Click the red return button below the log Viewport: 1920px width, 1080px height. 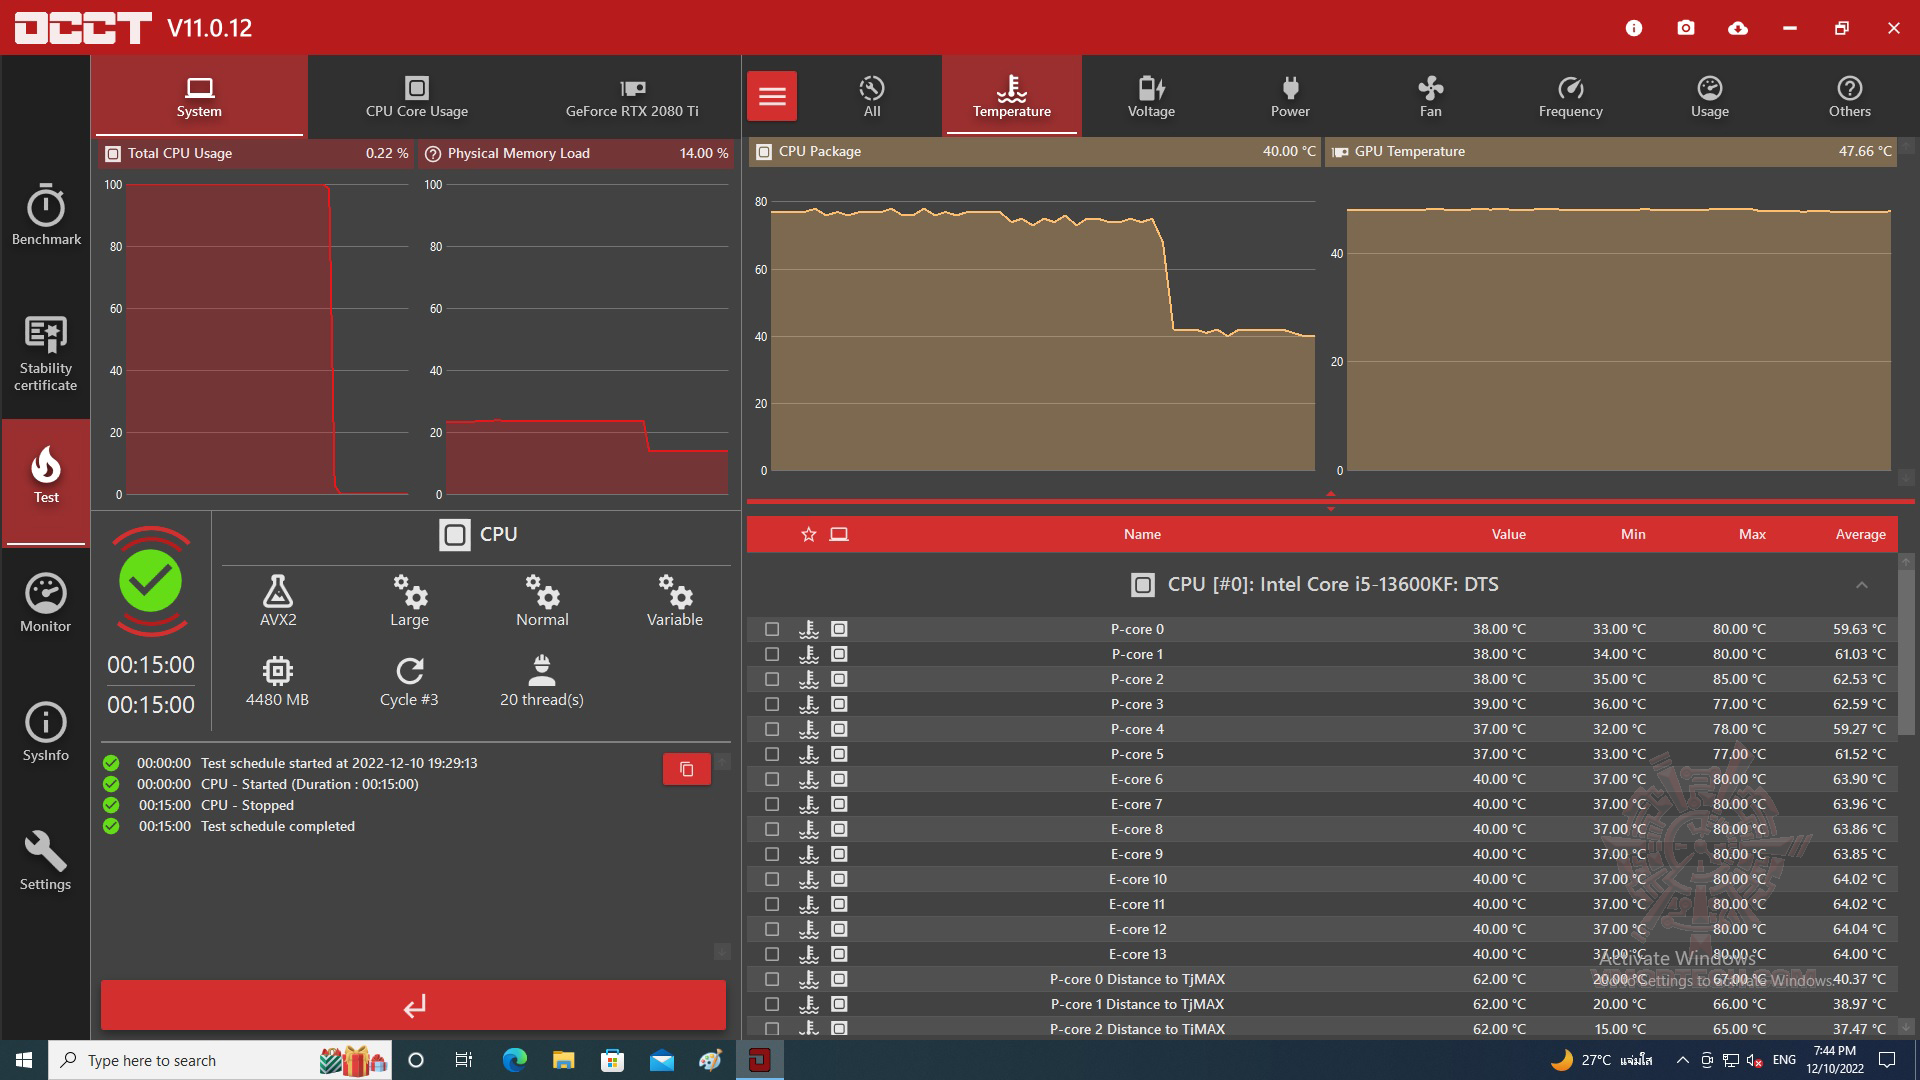[x=413, y=1005]
